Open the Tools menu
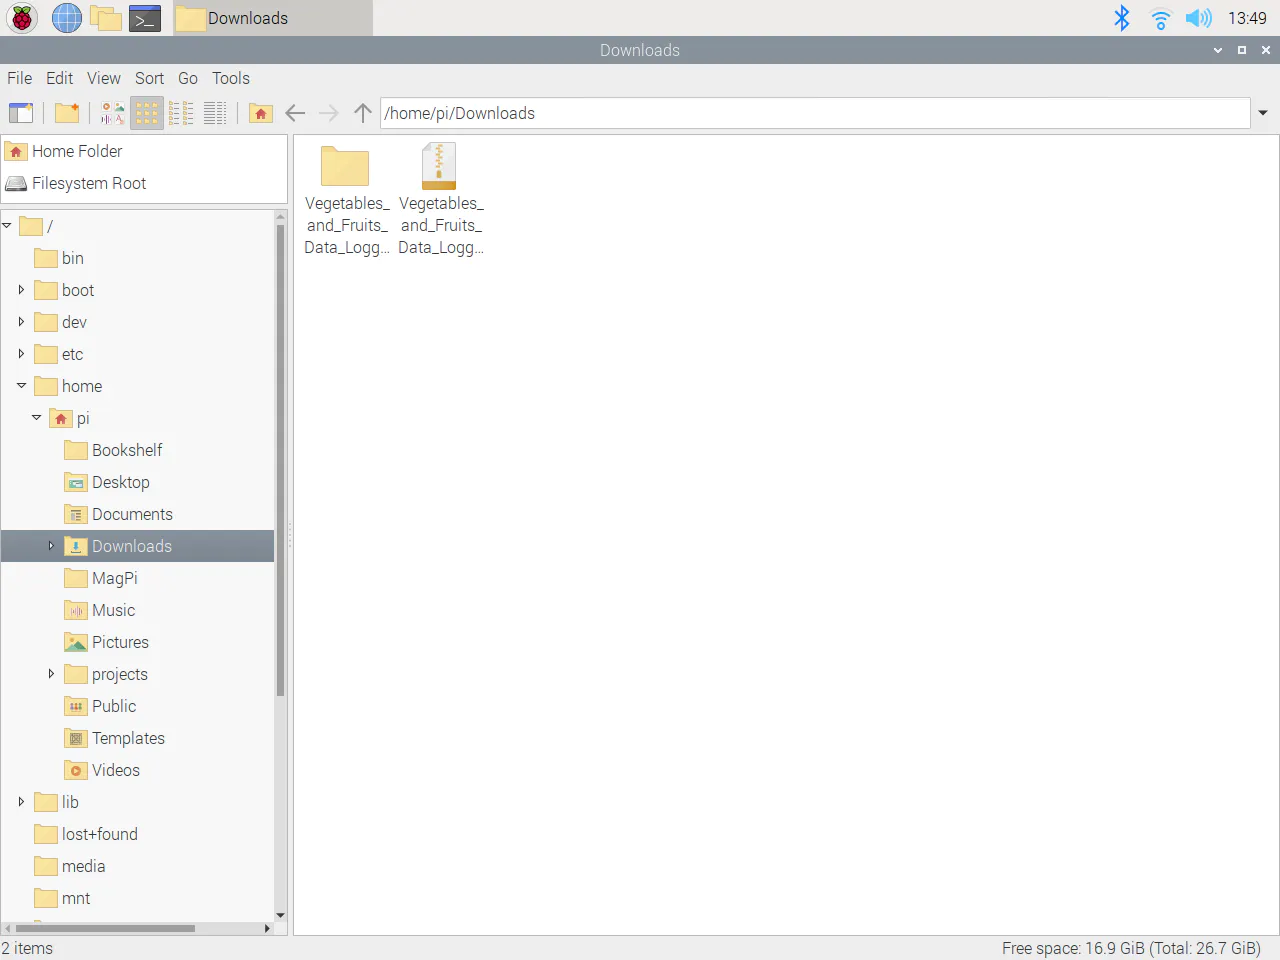Screen dimensions: 1280x960 tap(231, 78)
